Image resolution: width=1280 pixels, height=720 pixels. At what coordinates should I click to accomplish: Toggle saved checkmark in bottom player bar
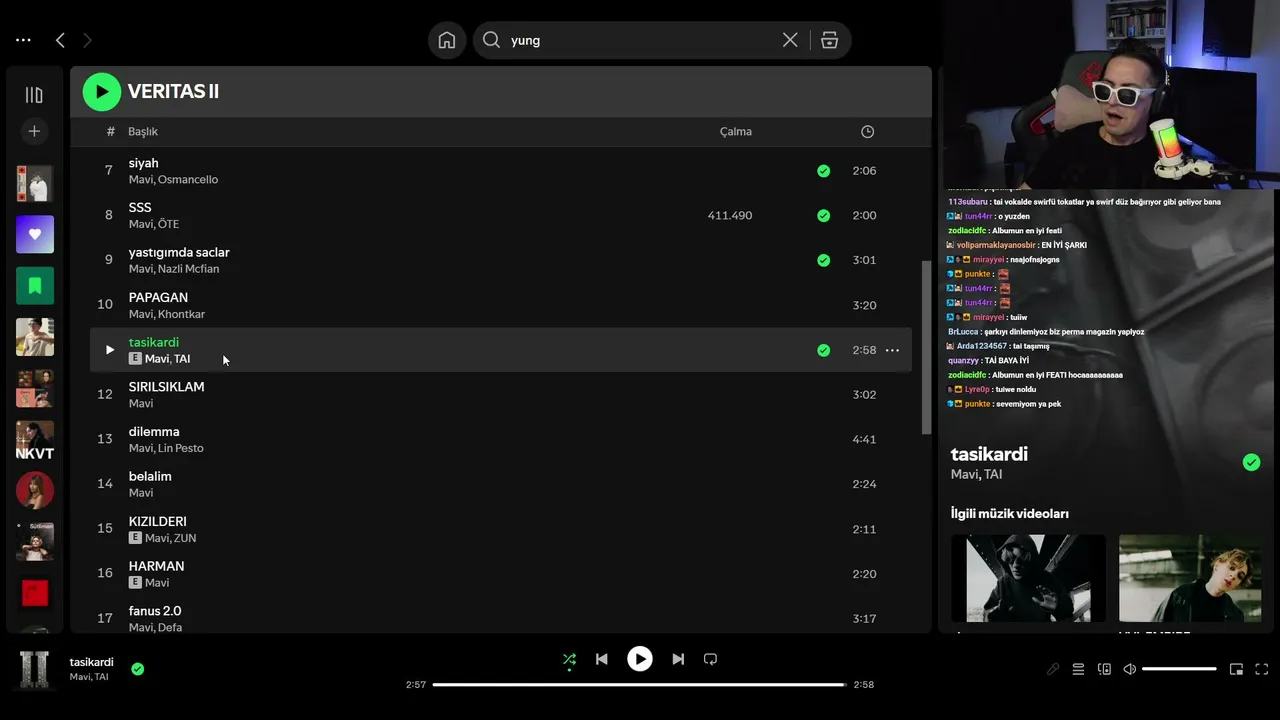coord(138,669)
